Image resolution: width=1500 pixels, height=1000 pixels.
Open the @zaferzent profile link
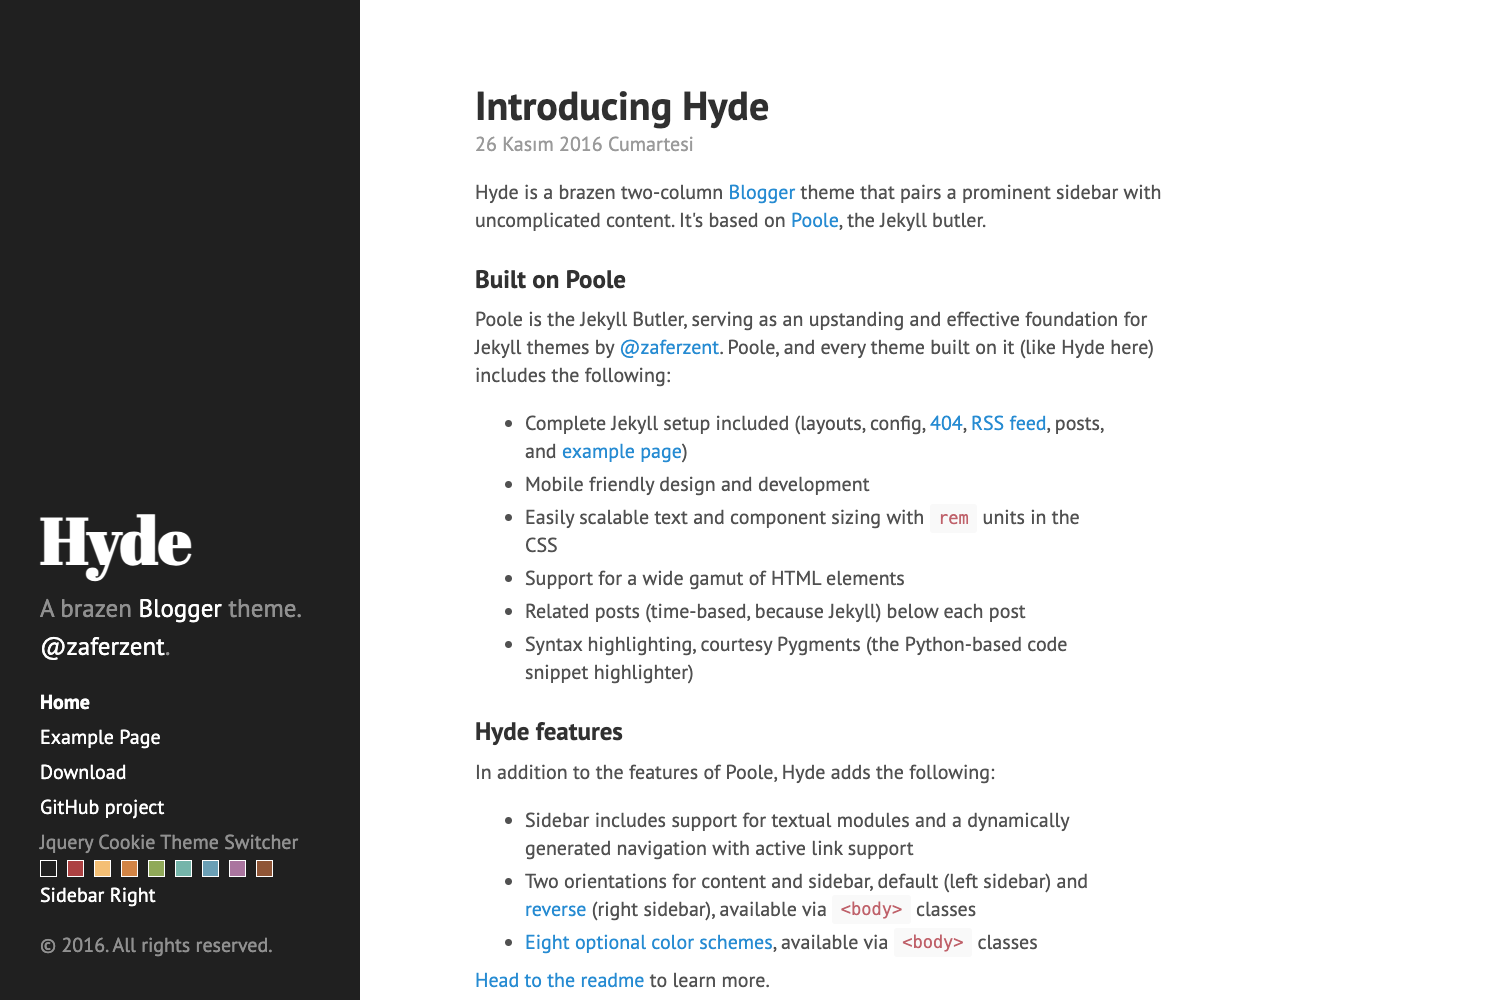(x=670, y=347)
